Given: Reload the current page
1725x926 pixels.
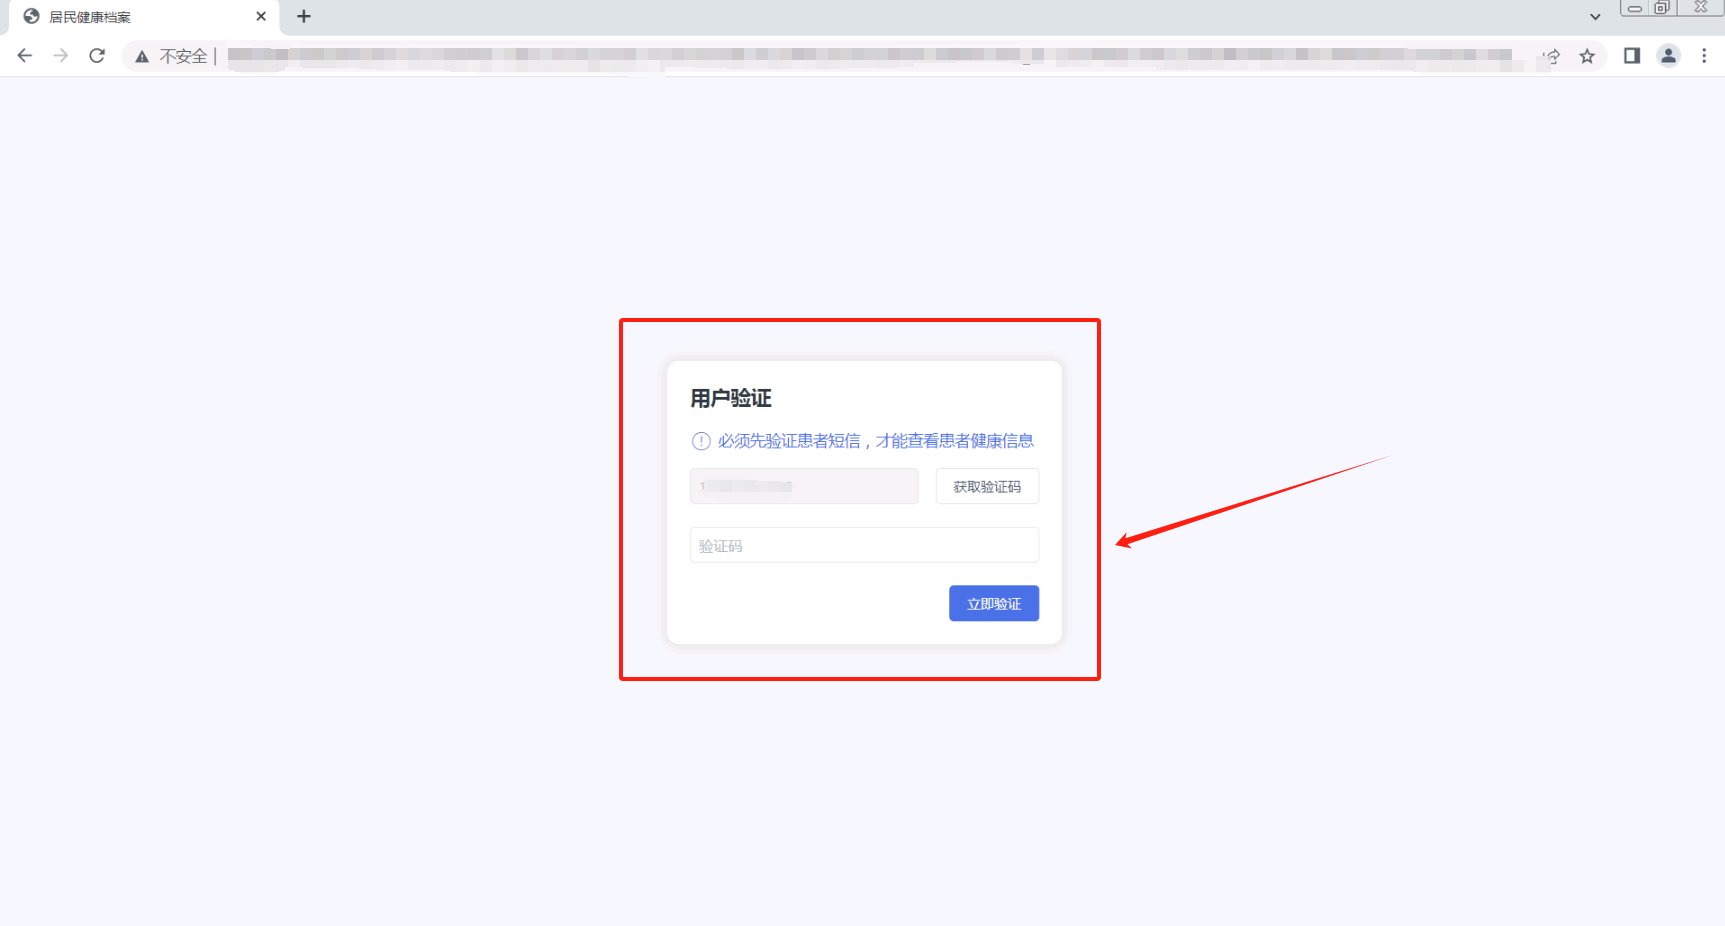Looking at the screenshot, I should tap(97, 56).
